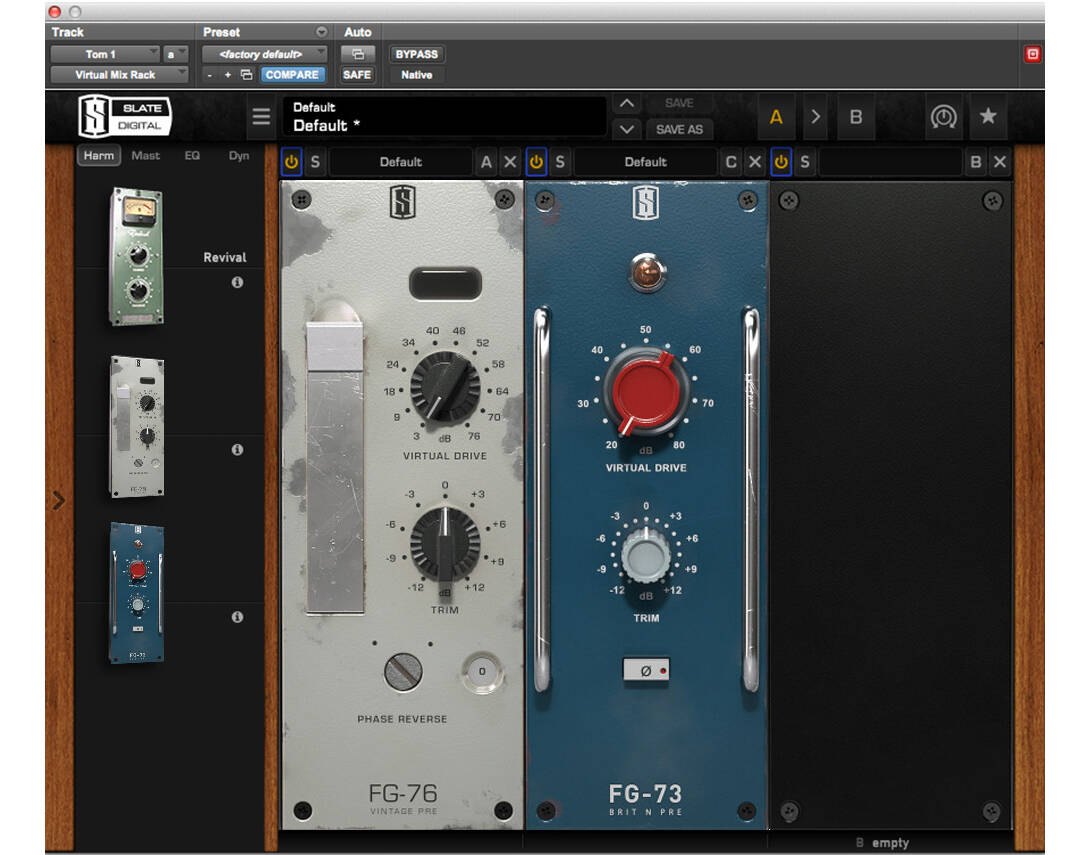Click the third slot letter B
Image resolution: width=1090 pixels, height=855 pixels.
[975, 162]
